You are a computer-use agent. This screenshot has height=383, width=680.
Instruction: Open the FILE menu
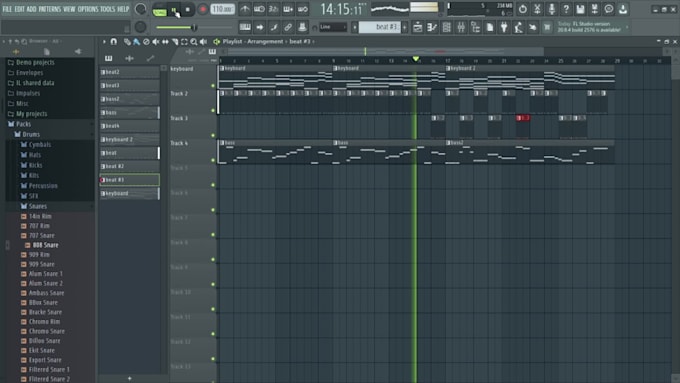coord(7,9)
